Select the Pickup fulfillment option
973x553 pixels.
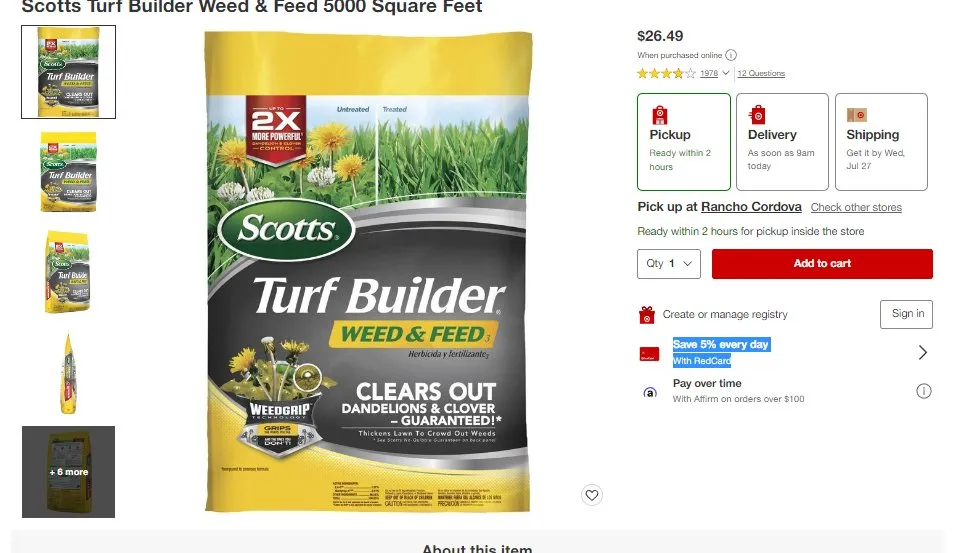point(683,142)
